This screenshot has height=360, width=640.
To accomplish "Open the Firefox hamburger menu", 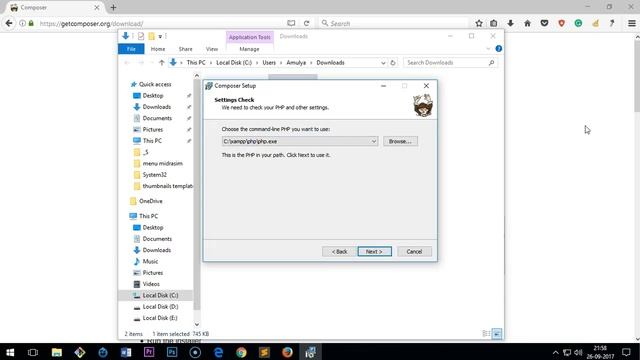I will (x=631, y=23).
